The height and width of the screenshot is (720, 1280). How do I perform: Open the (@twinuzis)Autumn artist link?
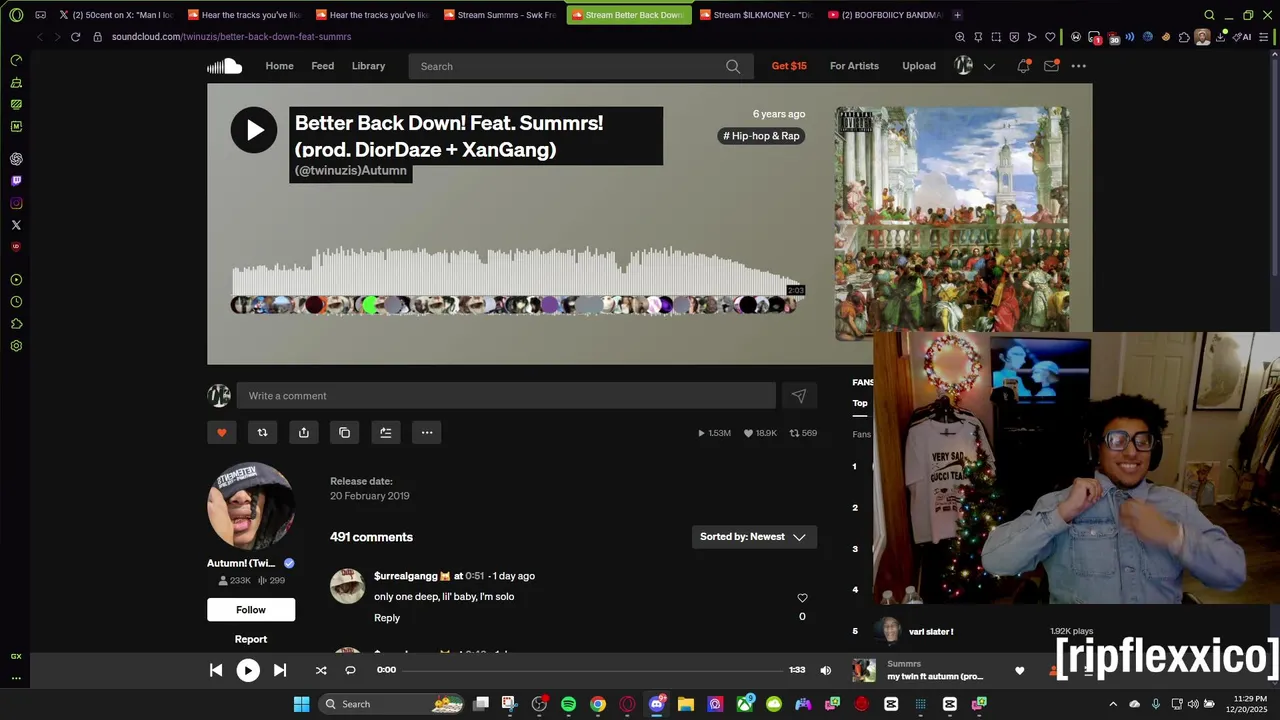tap(351, 171)
